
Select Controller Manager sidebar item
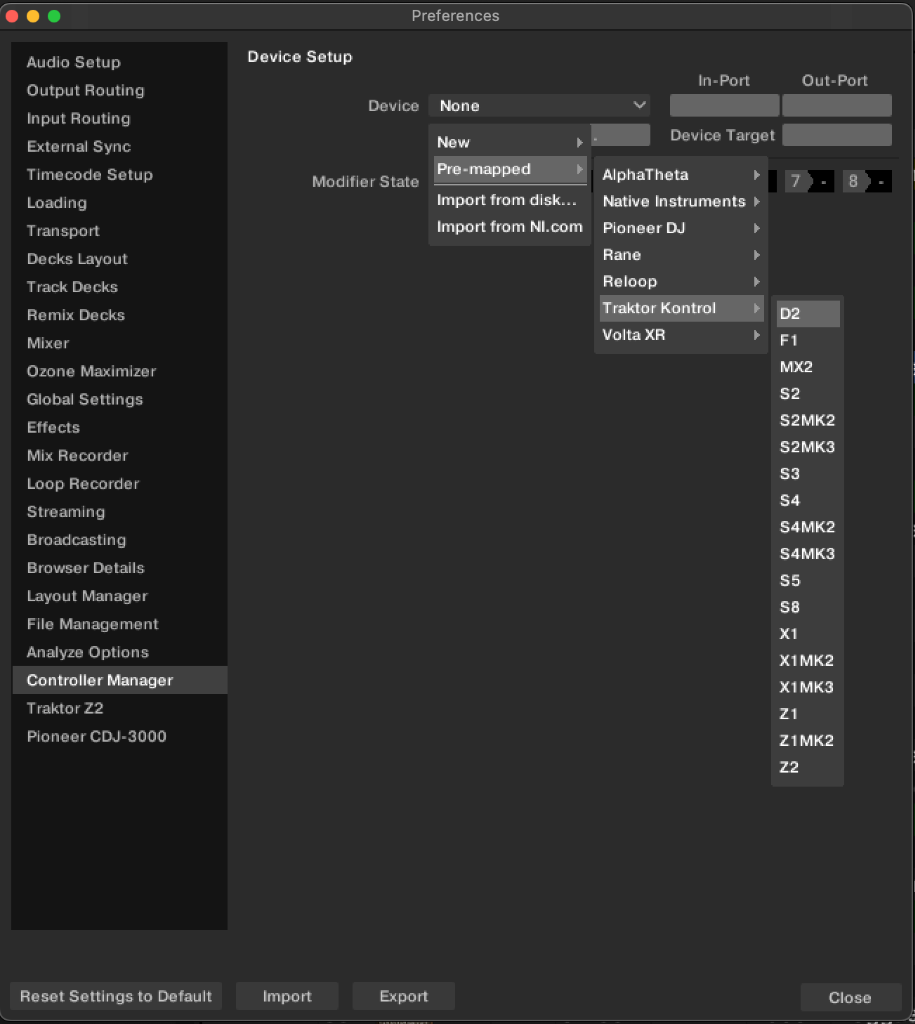(120, 680)
